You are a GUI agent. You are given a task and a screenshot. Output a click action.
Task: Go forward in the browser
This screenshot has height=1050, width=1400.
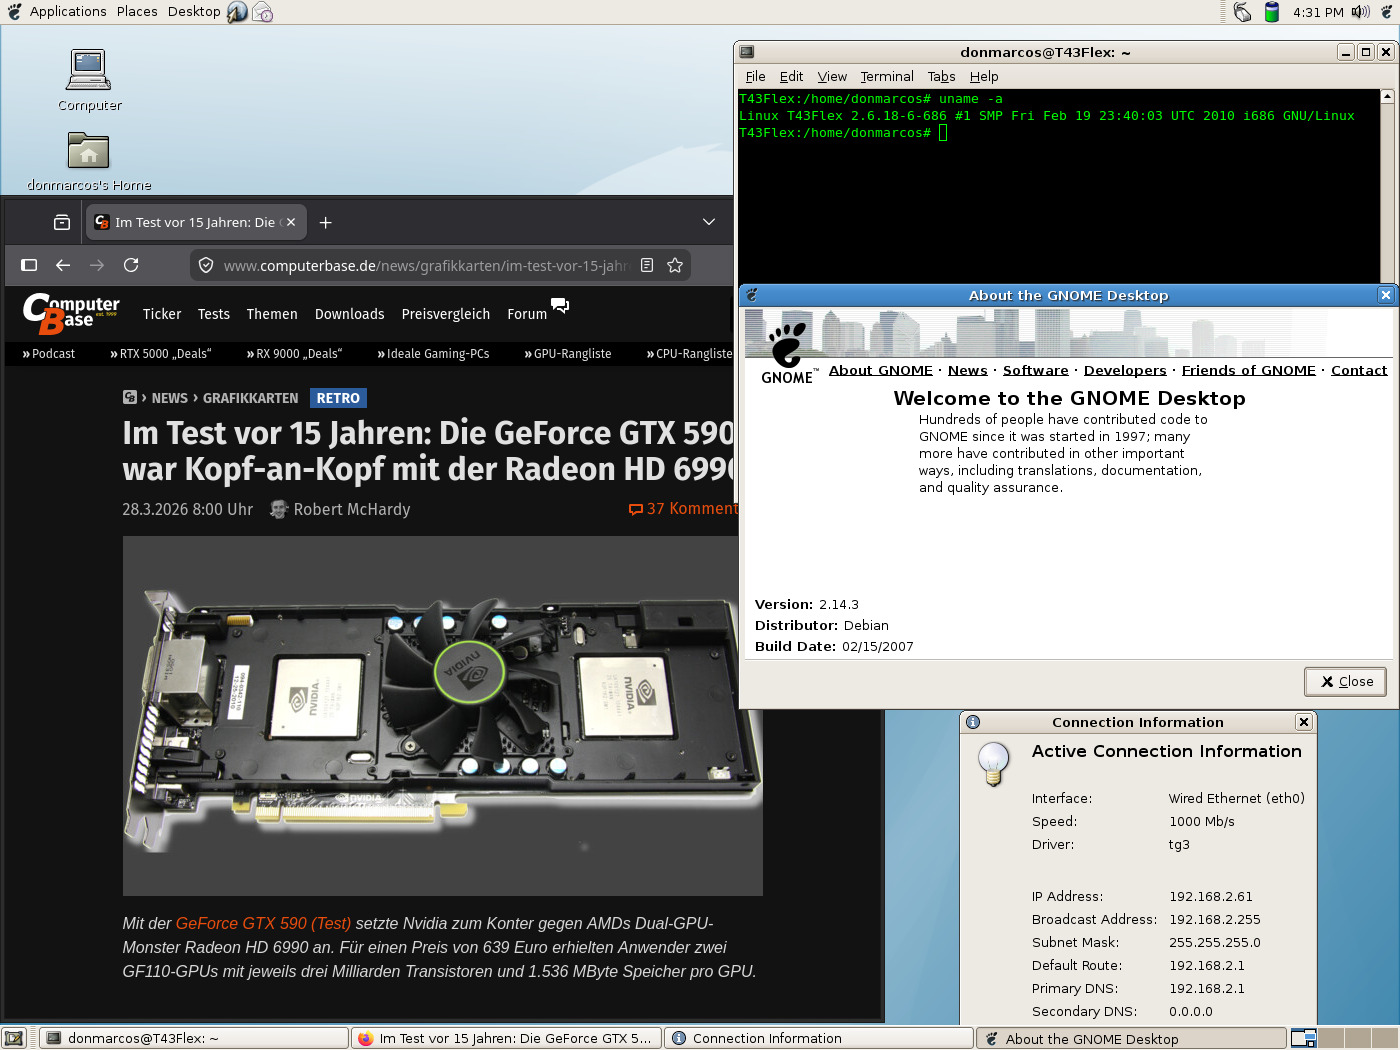point(97,265)
